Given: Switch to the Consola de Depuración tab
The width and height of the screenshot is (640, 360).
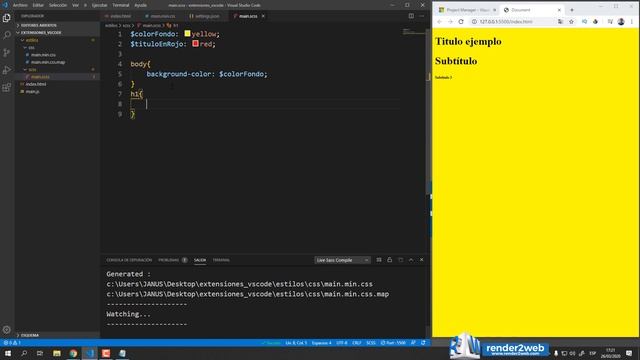Looking at the screenshot, I should pyautogui.click(x=129, y=260).
